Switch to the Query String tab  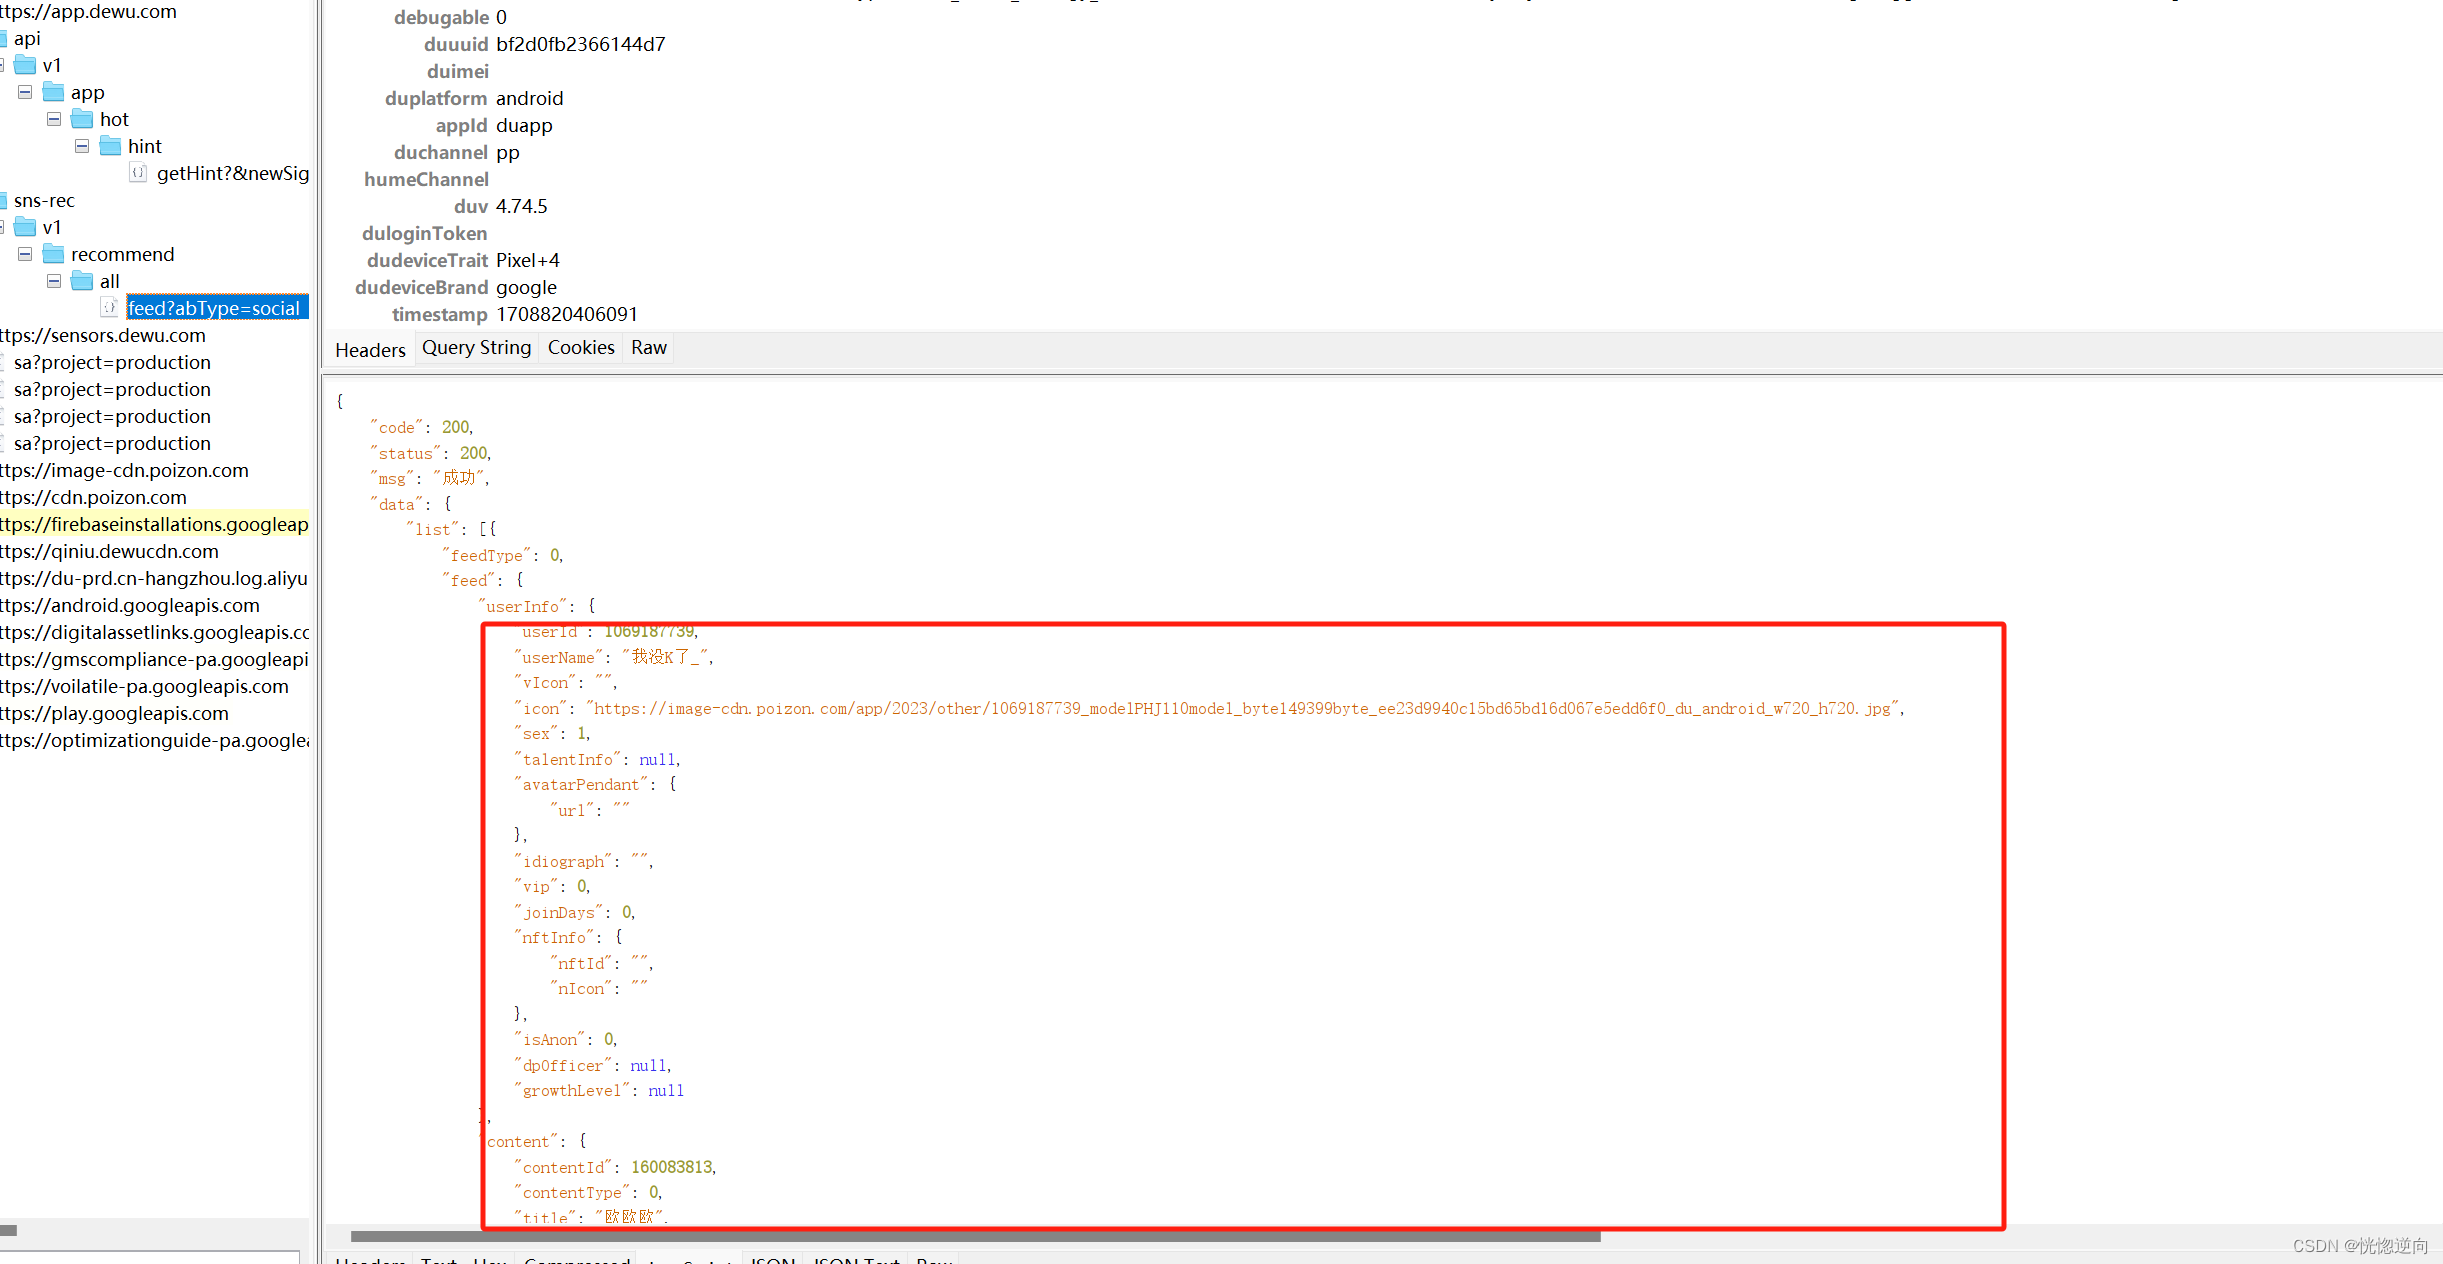pos(476,348)
